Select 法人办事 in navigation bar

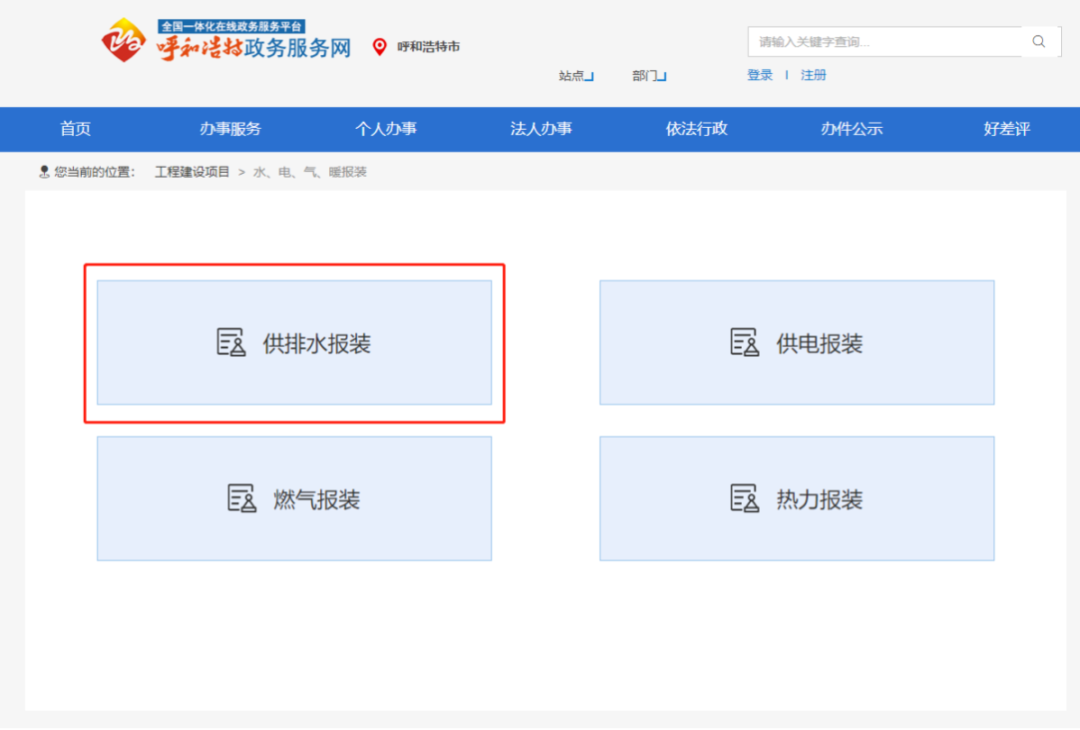pos(541,129)
